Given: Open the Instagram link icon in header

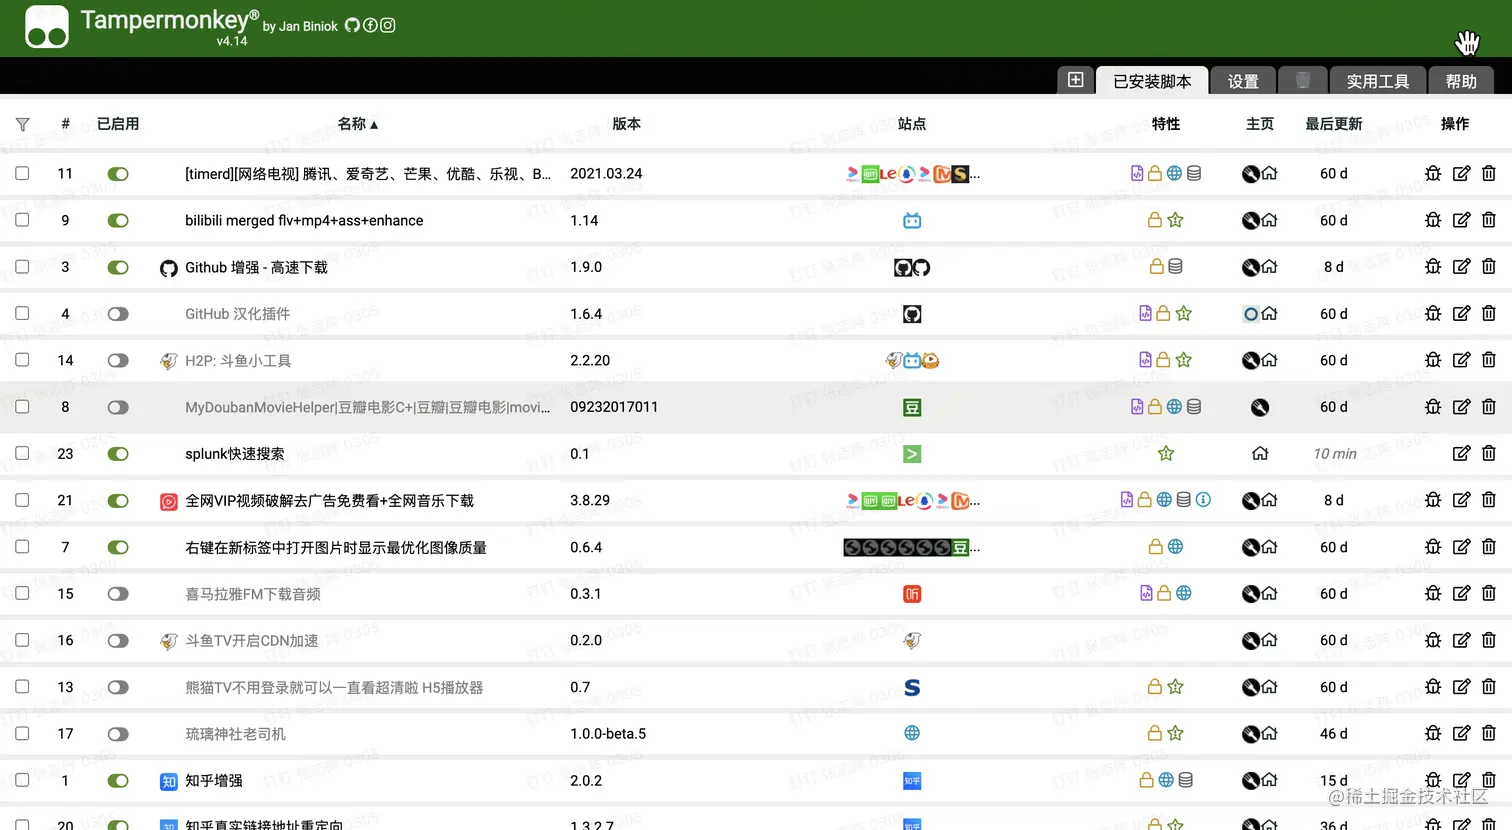Looking at the screenshot, I should point(388,25).
